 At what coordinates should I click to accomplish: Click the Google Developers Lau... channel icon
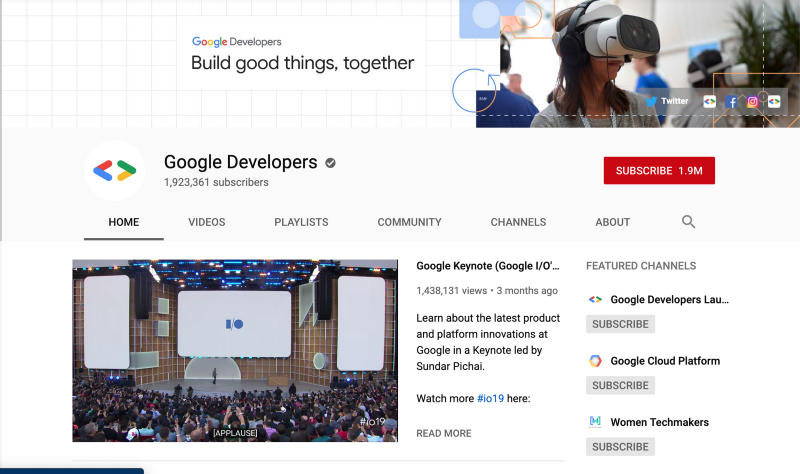(x=595, y=300)
